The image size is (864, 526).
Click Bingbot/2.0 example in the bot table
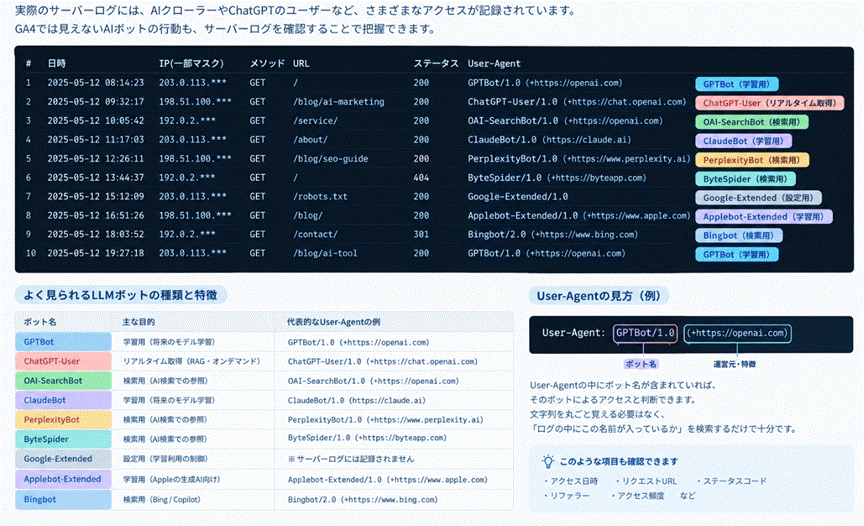click(x=363, y=500)
